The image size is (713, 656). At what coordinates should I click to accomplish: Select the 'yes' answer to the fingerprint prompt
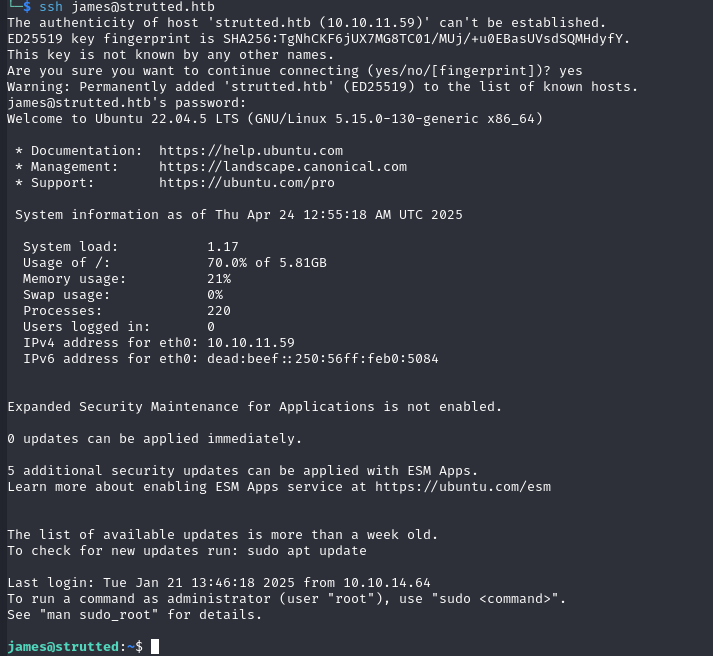(x=571, y=71)
